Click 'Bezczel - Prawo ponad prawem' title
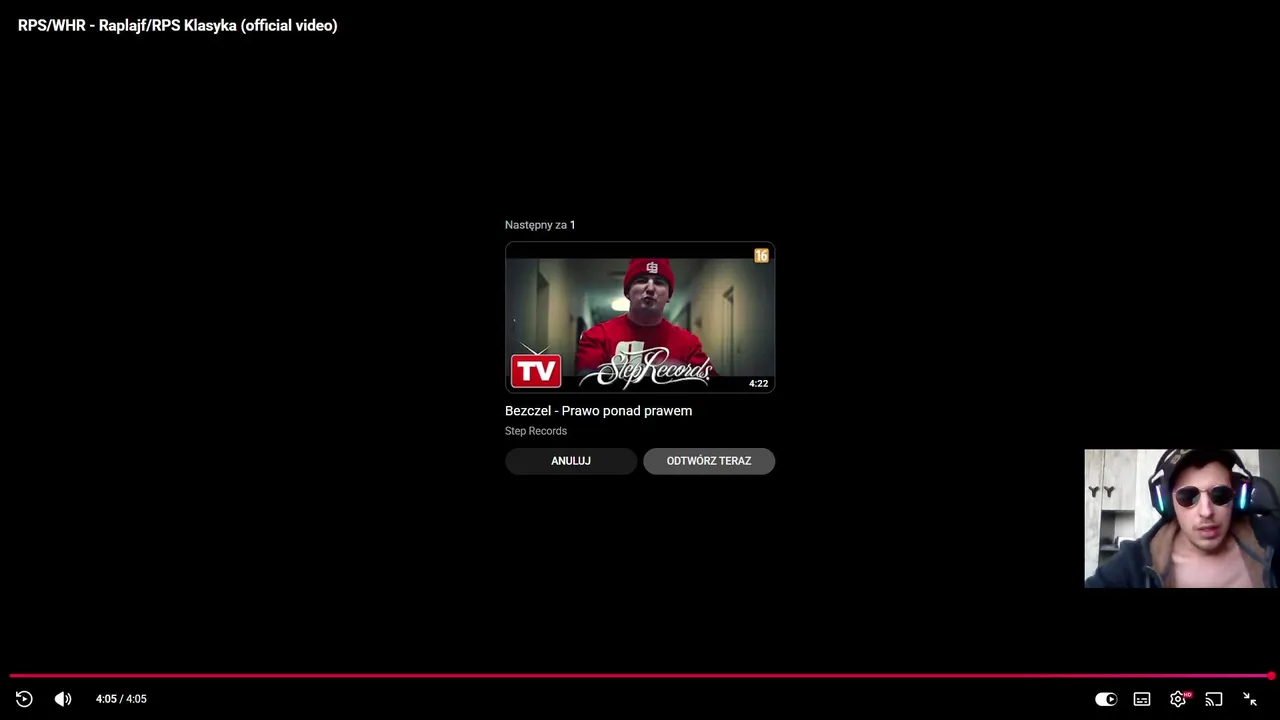Image resolution: width=1280 pixels, height=720 pixels. click(598, 411)
